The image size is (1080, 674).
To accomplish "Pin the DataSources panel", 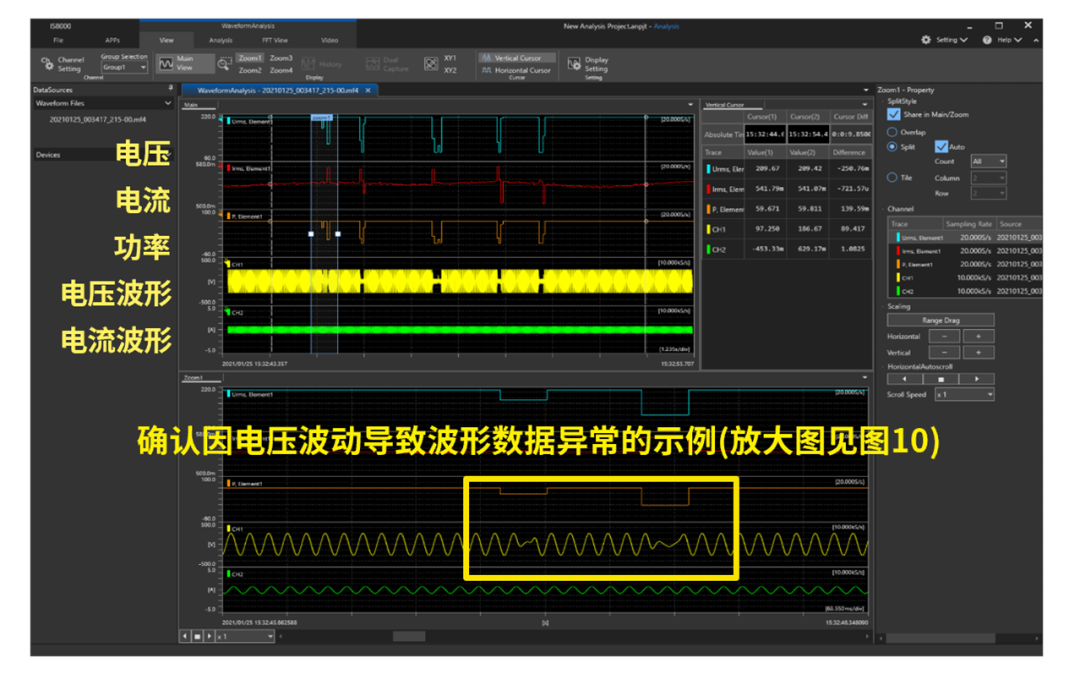I will point(170,89).
